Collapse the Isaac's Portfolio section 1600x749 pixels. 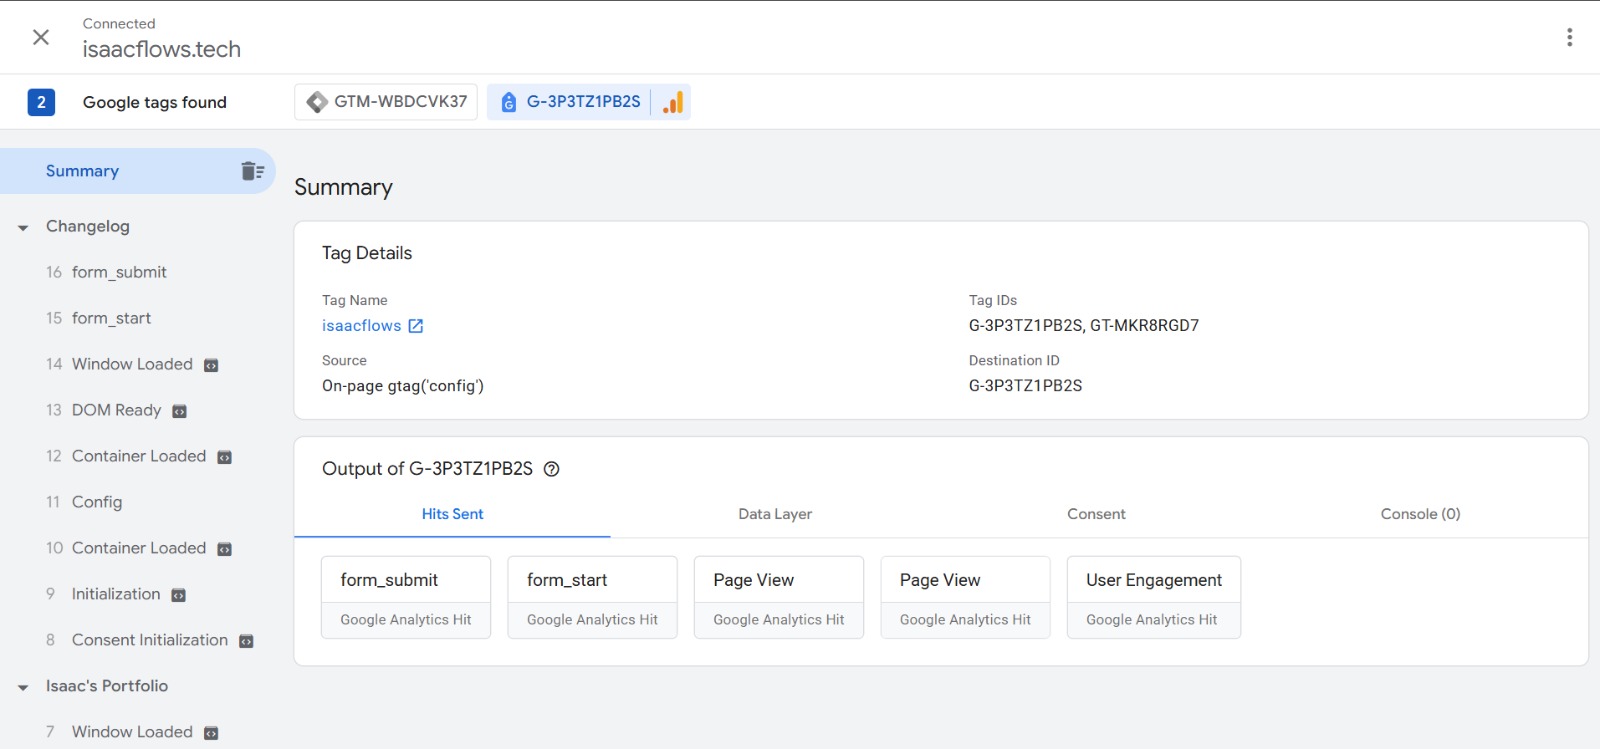pyautogui.click(x=23, y=688)
